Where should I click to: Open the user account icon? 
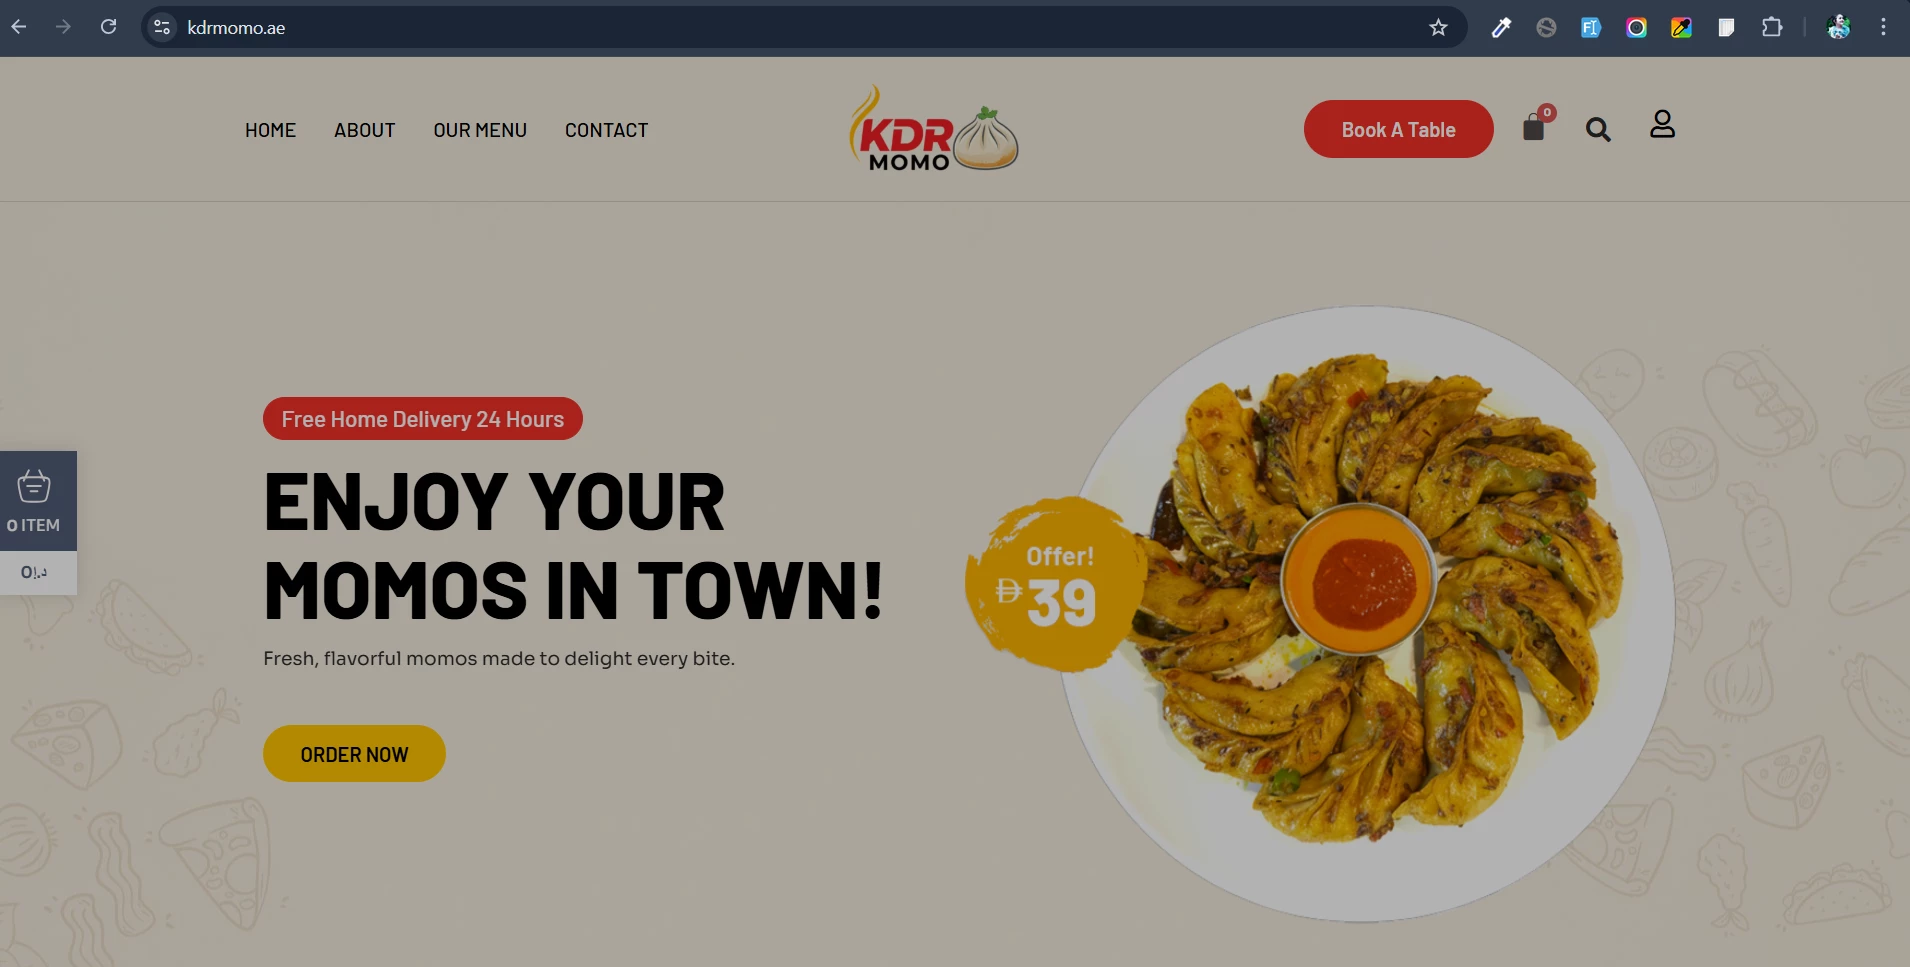(1662, 124)
